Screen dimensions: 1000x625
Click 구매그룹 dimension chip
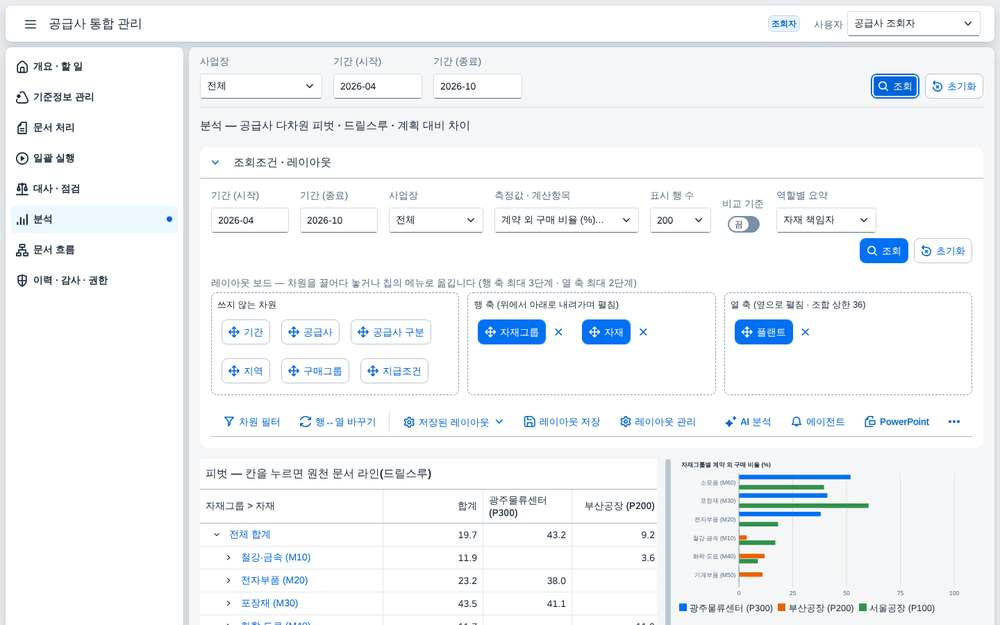pyautogui.click(x=315, y=371)
